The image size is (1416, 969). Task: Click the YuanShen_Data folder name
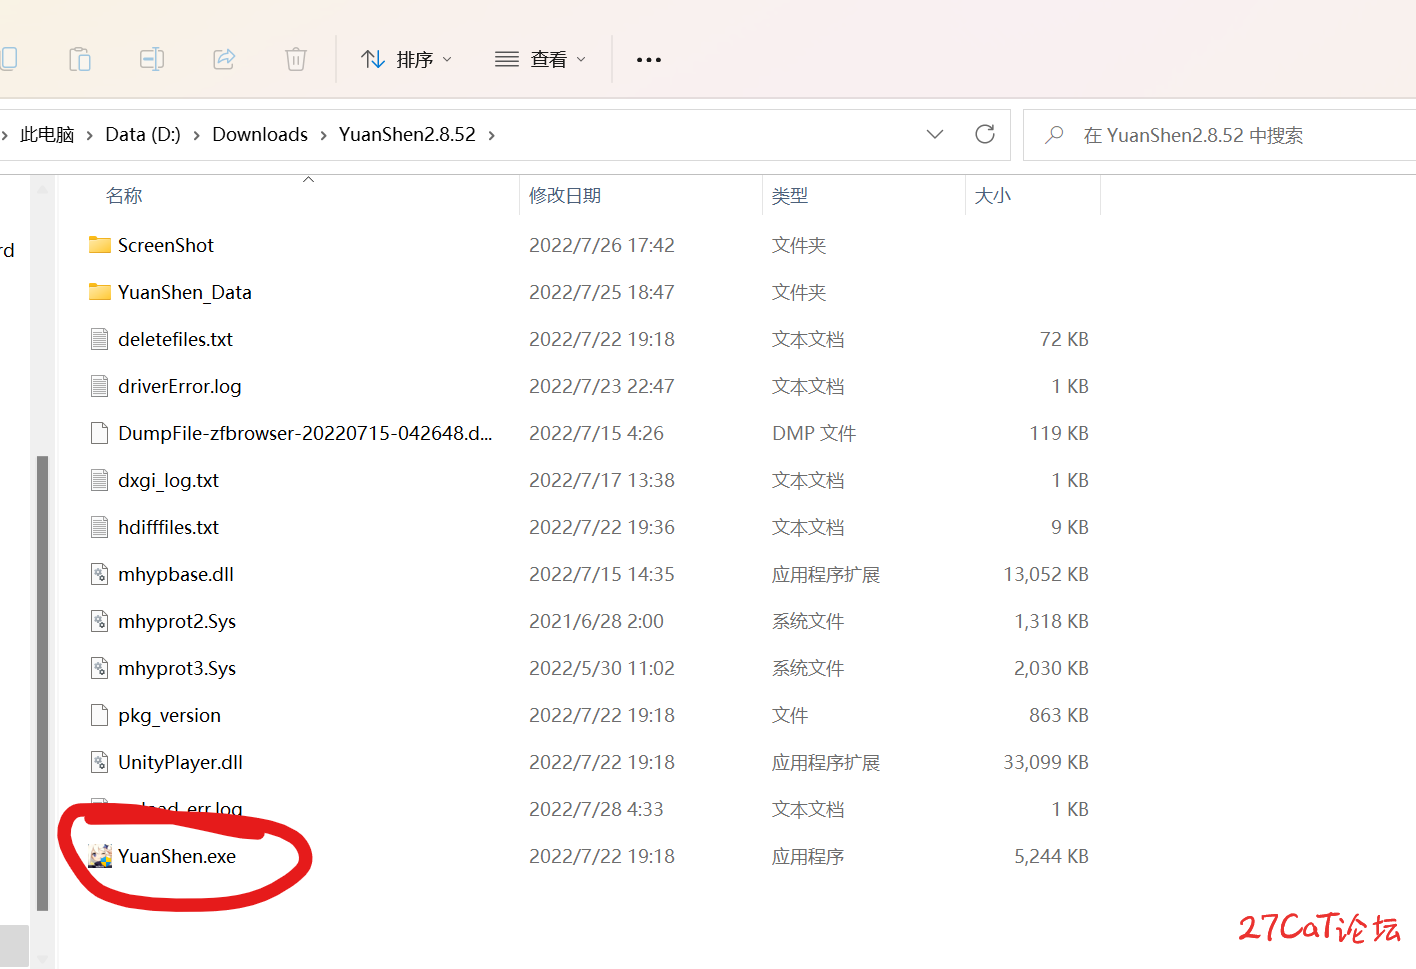coord(185,292)
